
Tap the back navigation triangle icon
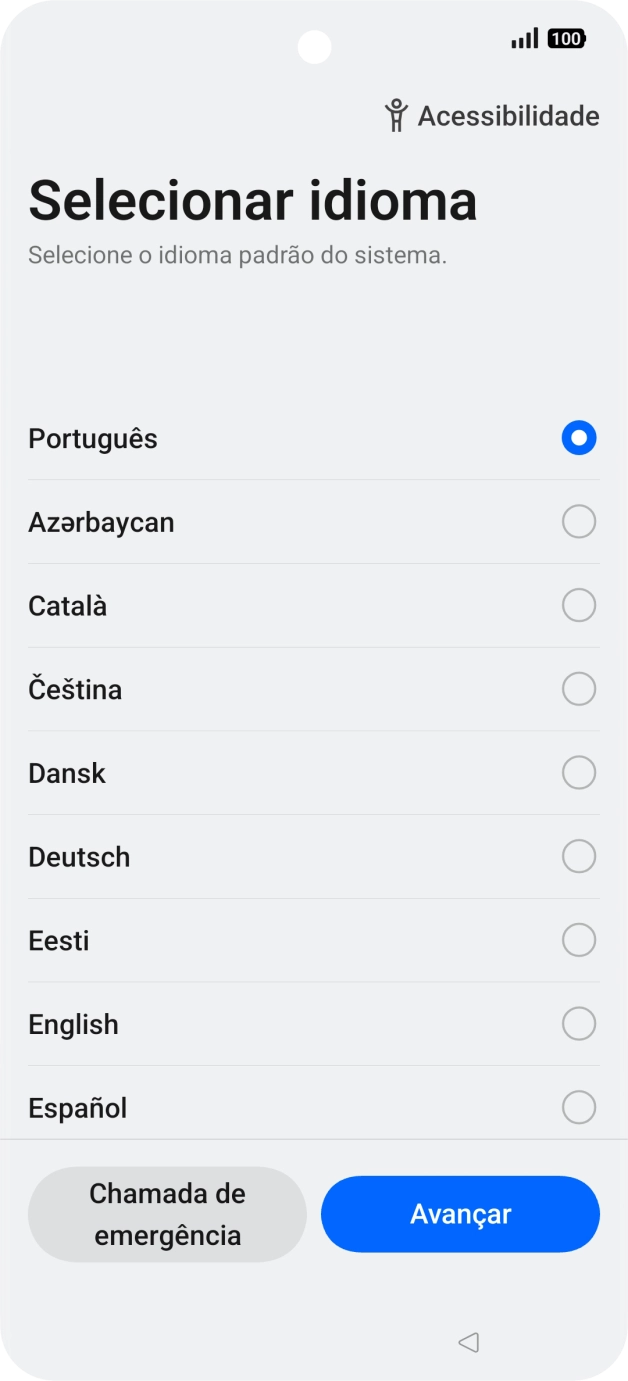[468, 1342]
